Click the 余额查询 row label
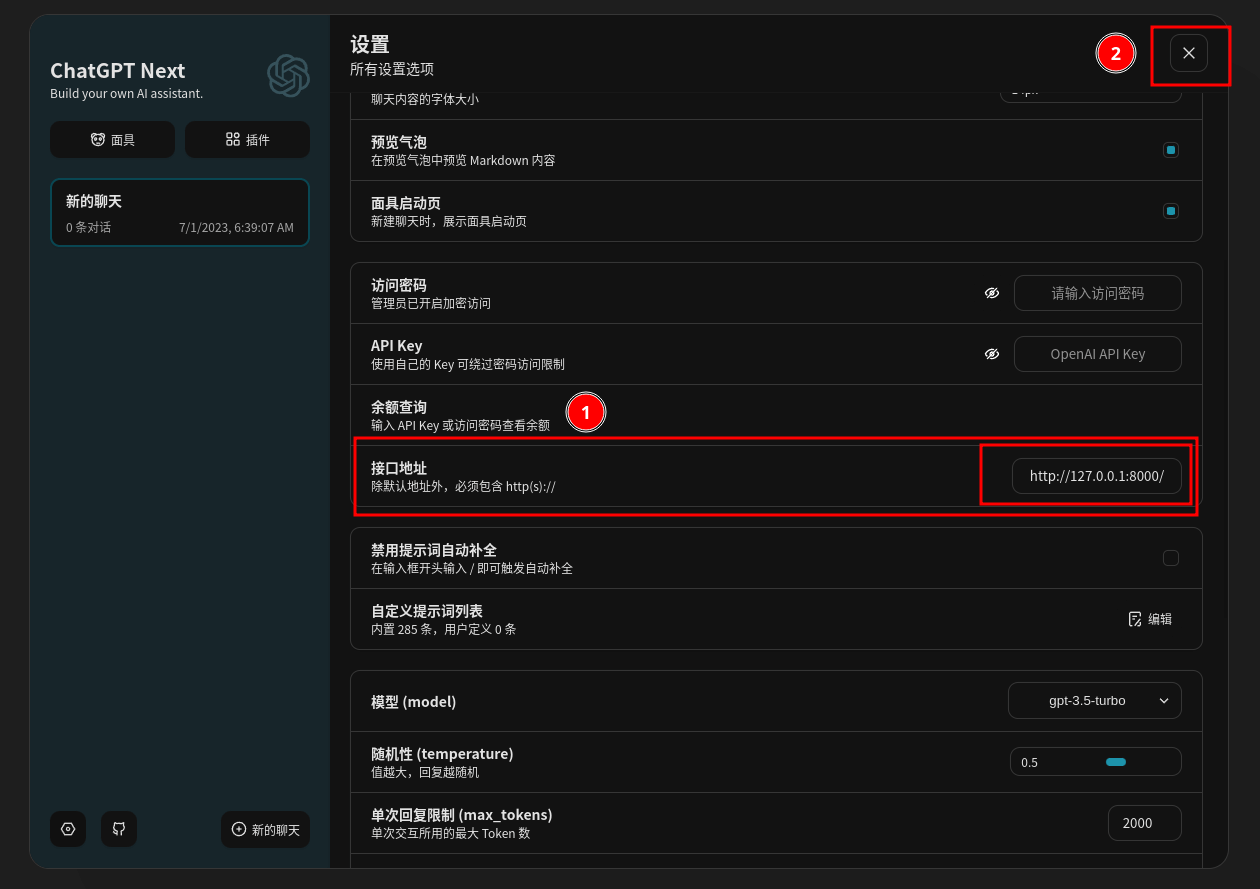 (x=399, y=407)
